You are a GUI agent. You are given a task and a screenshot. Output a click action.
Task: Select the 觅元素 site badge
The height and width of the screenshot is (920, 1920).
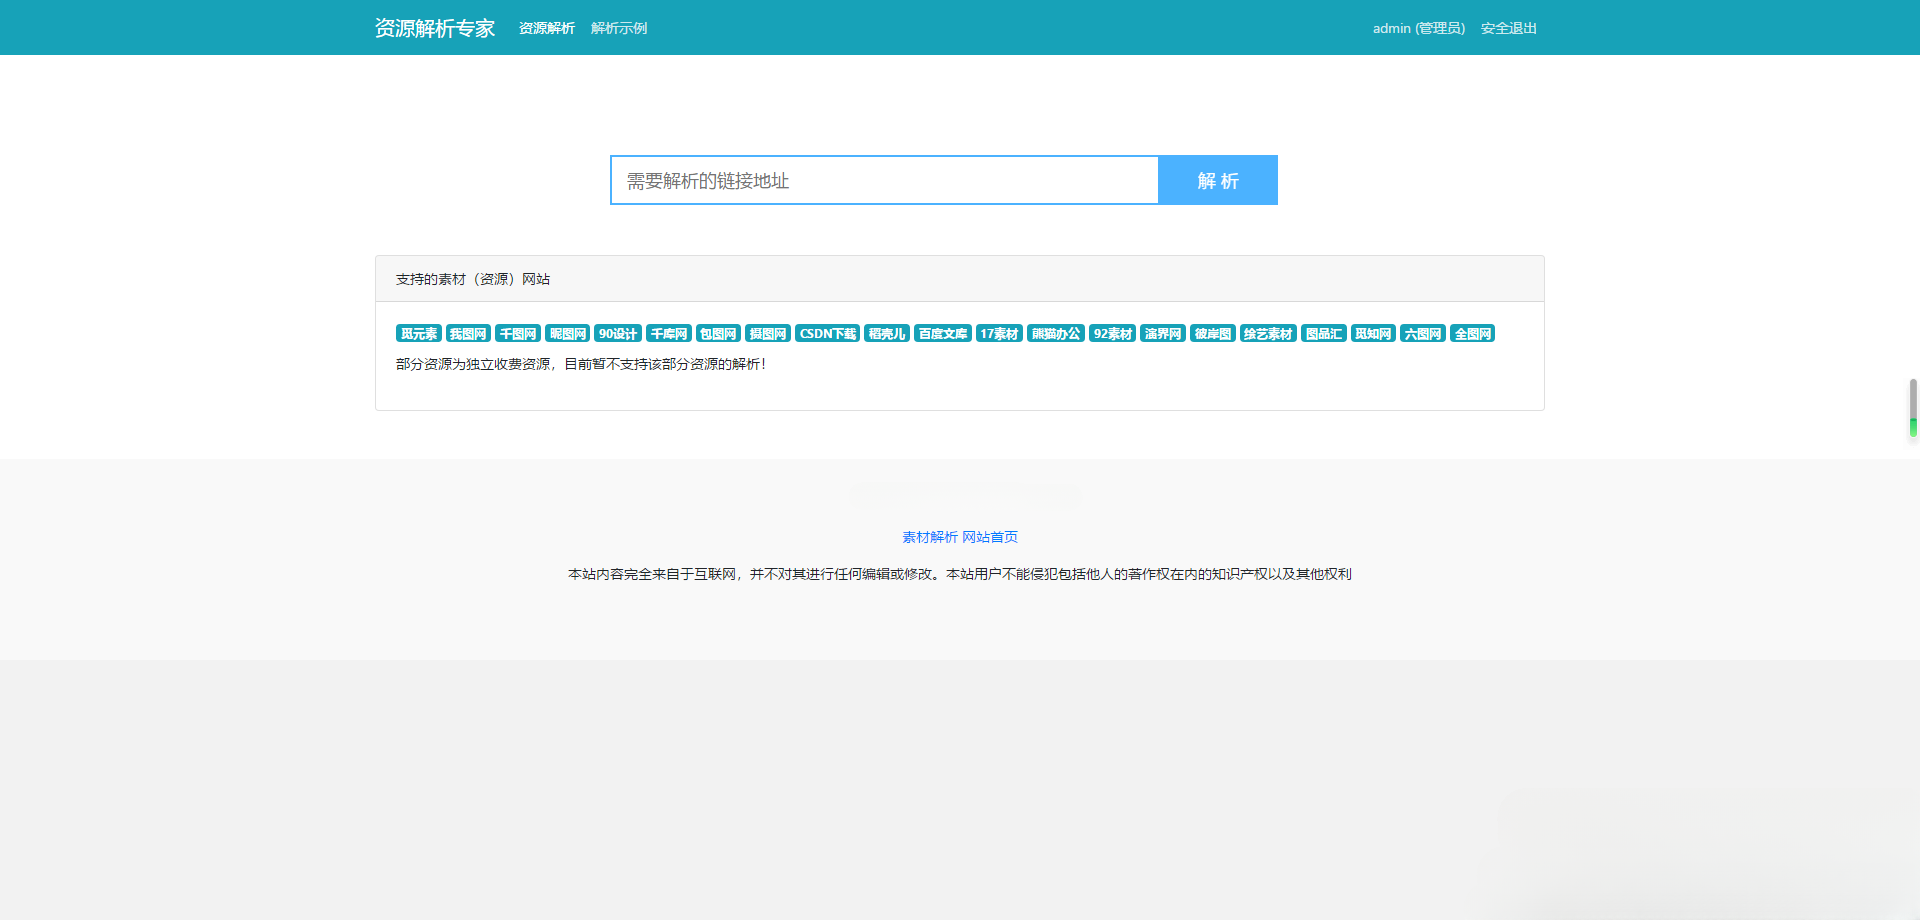(419, 333)
